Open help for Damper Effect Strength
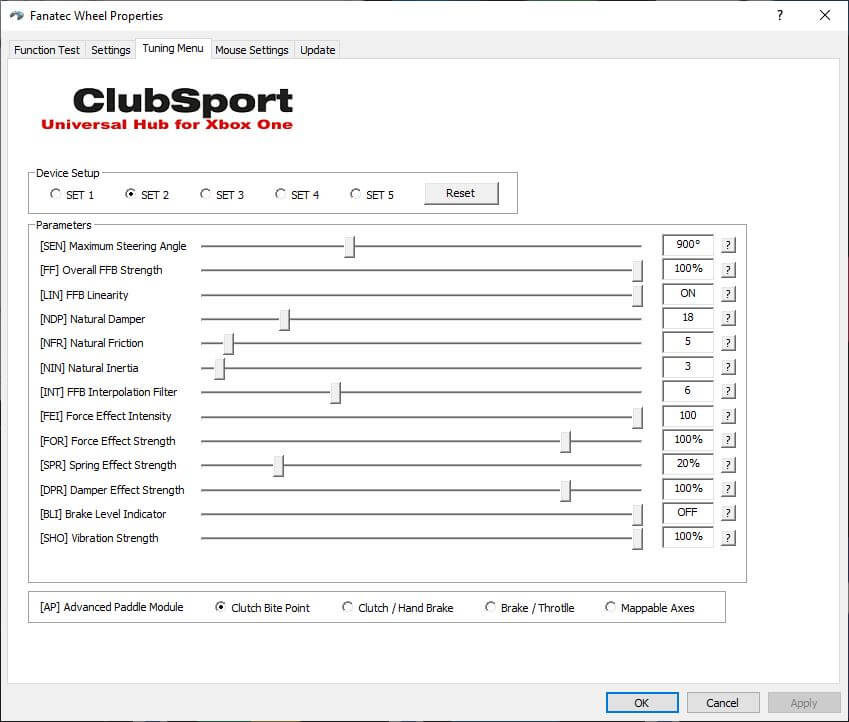Viewport: 849px width, 722px height. pyautogui.click(x=728, y=489)
